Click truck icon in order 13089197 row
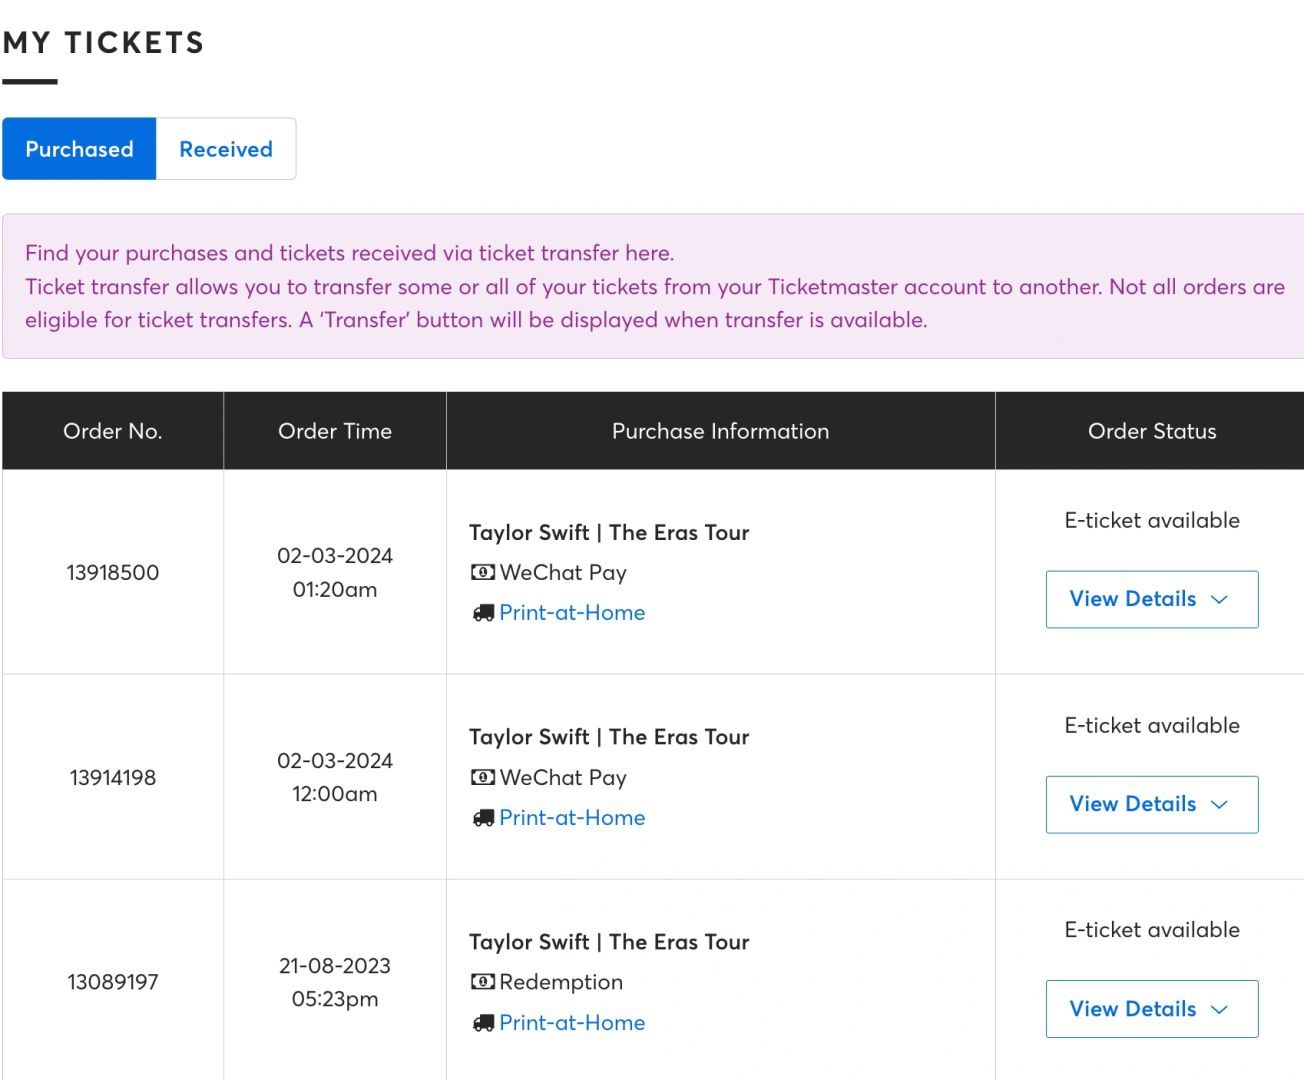Screen dimensions: 1304x1080 [483, 1023]
